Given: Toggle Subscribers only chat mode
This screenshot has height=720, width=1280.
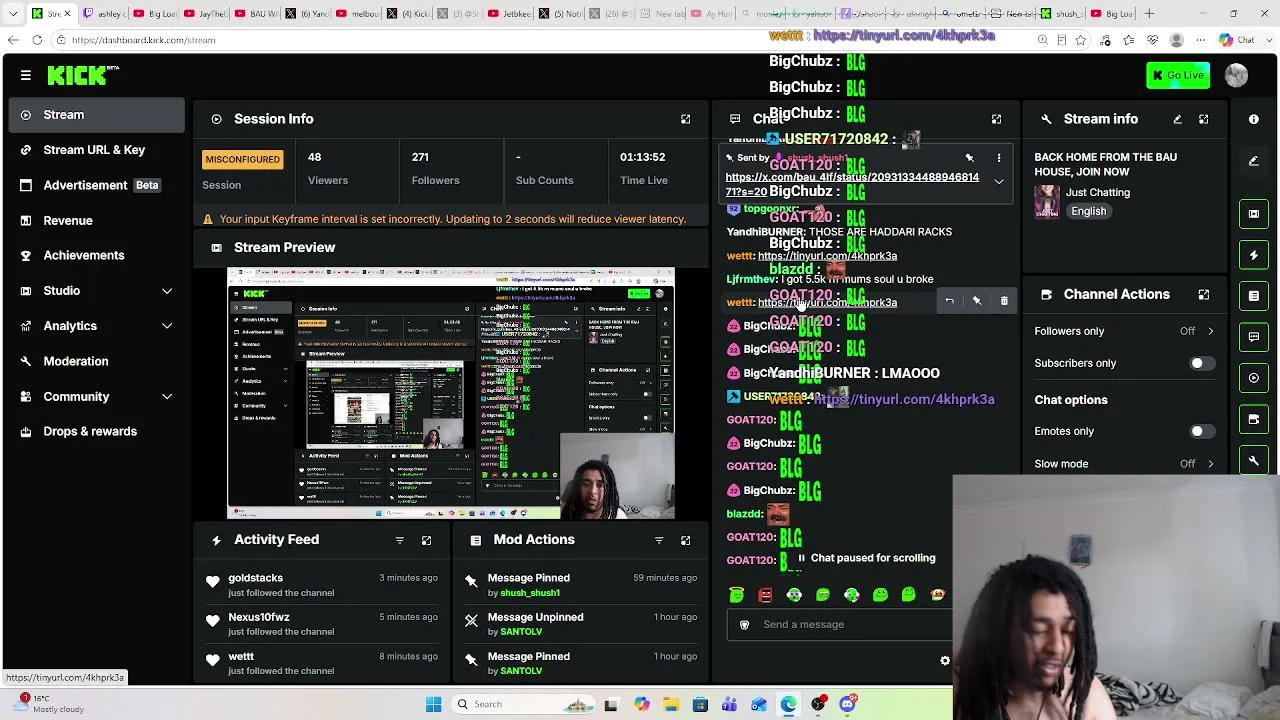Looking at the screenshot, I should (x=1201, y=363).
